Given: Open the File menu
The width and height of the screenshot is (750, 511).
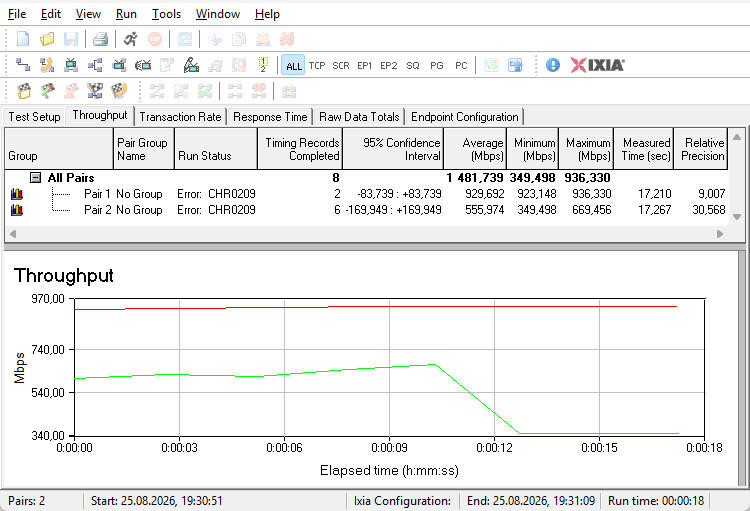Looking at the screenshot, I should pyautogui.click(x=17, y=14).
